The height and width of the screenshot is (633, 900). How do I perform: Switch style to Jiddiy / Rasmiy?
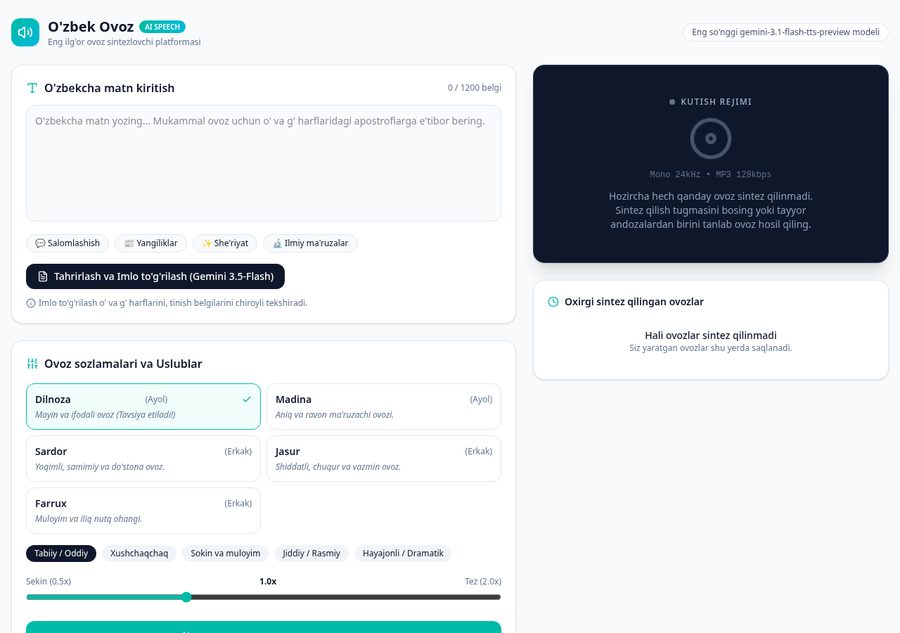(x=311, y=553)
